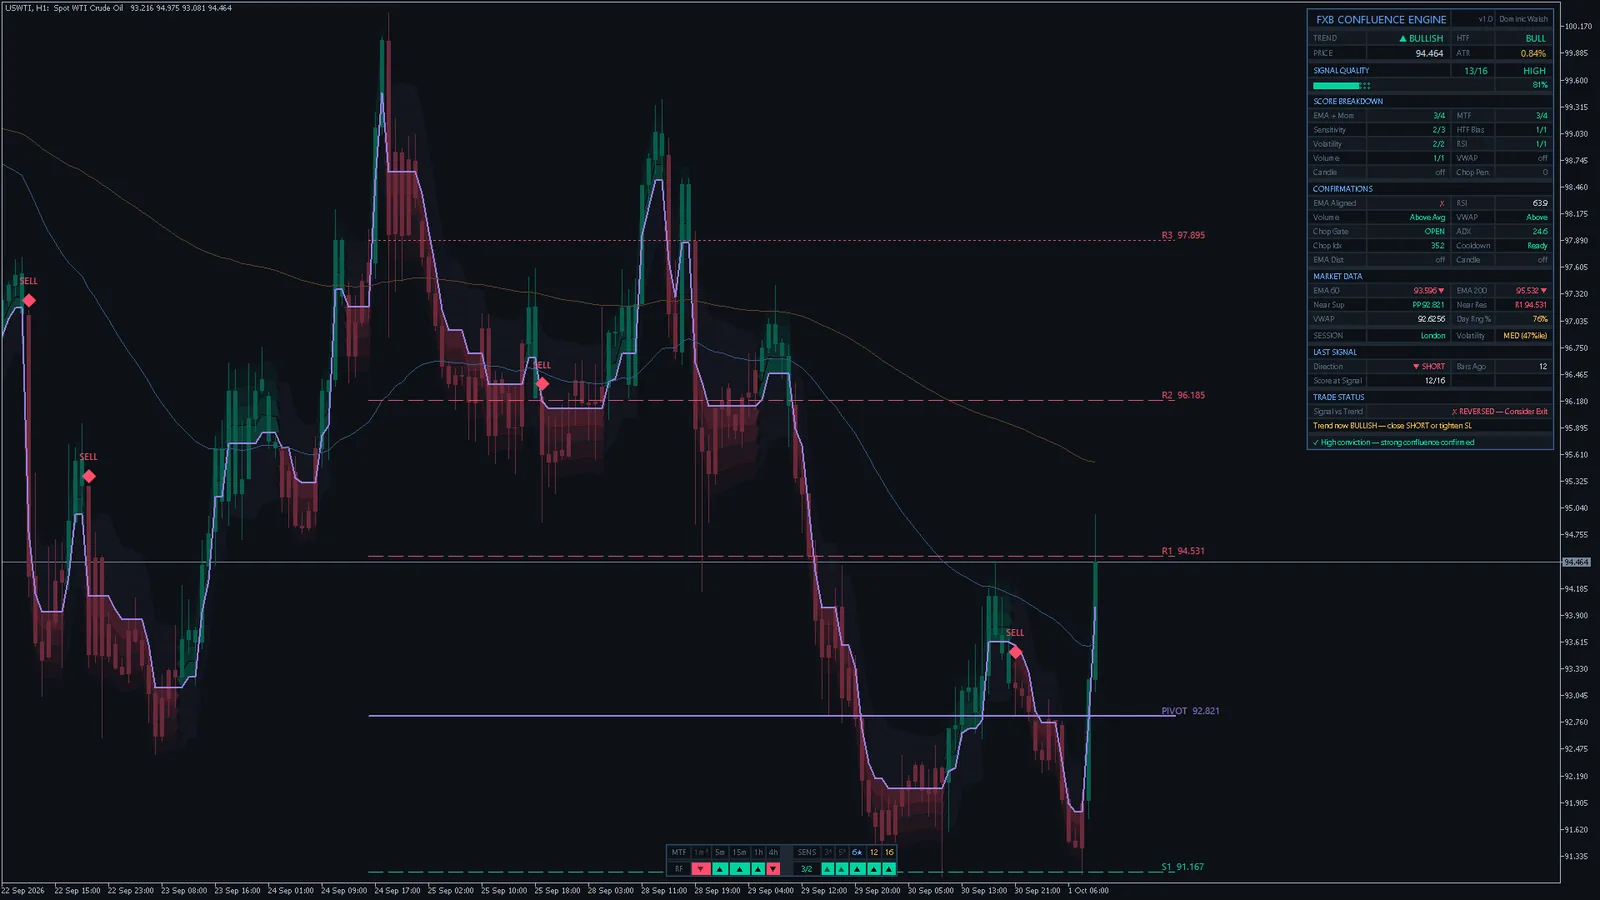Click the red down arrow under 4h
Screen dimensions: 1600x900
773,869
